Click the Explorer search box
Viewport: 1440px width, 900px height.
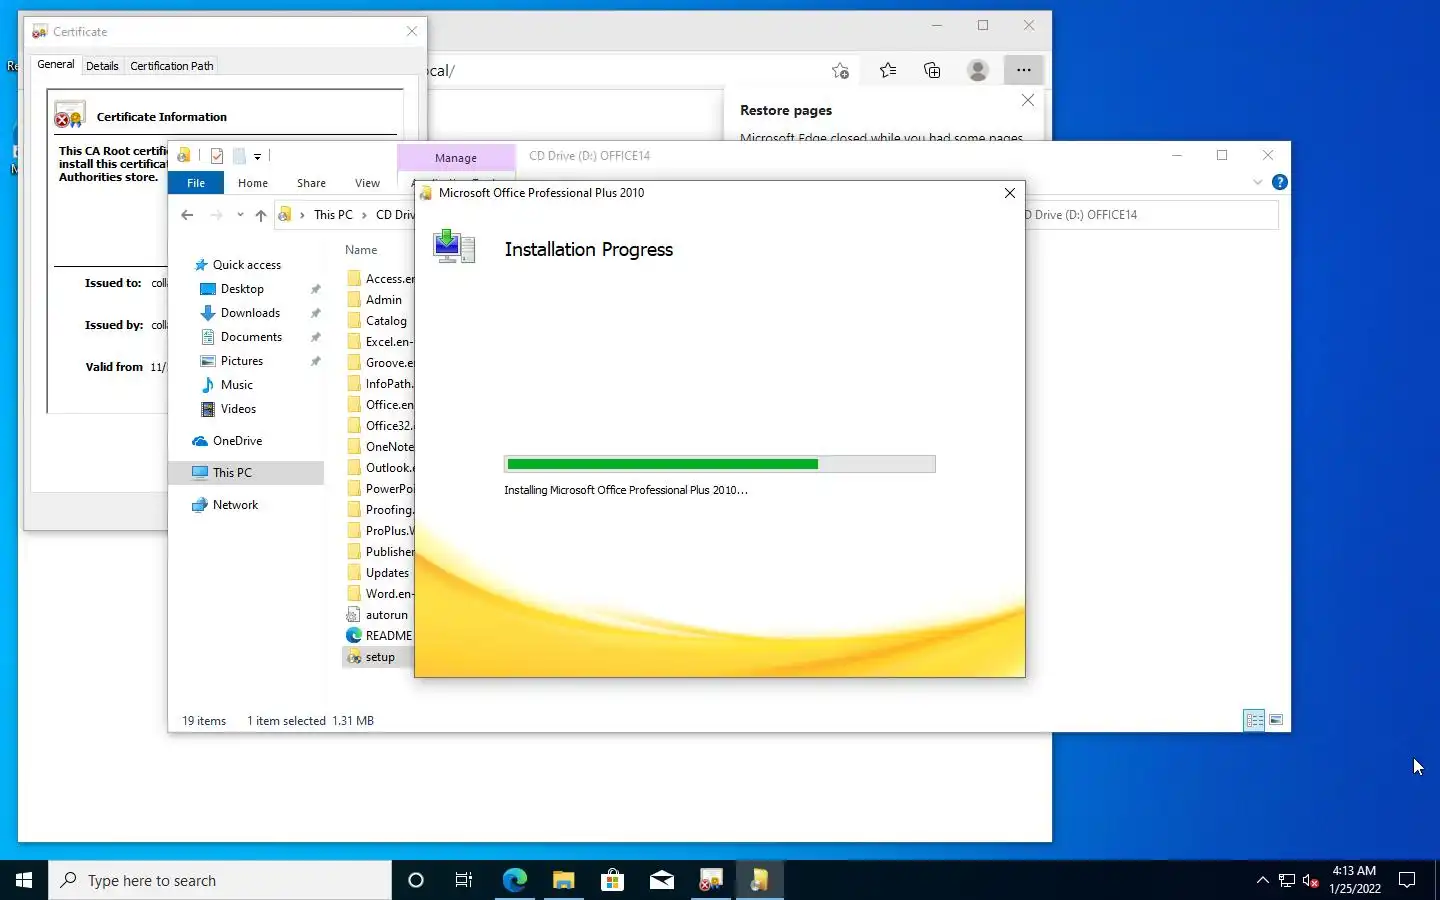click(1152, 215)
